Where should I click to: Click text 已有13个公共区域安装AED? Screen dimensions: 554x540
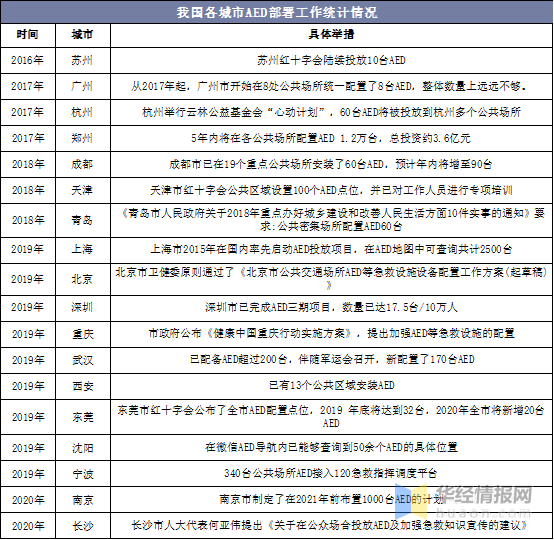(331, 385)
